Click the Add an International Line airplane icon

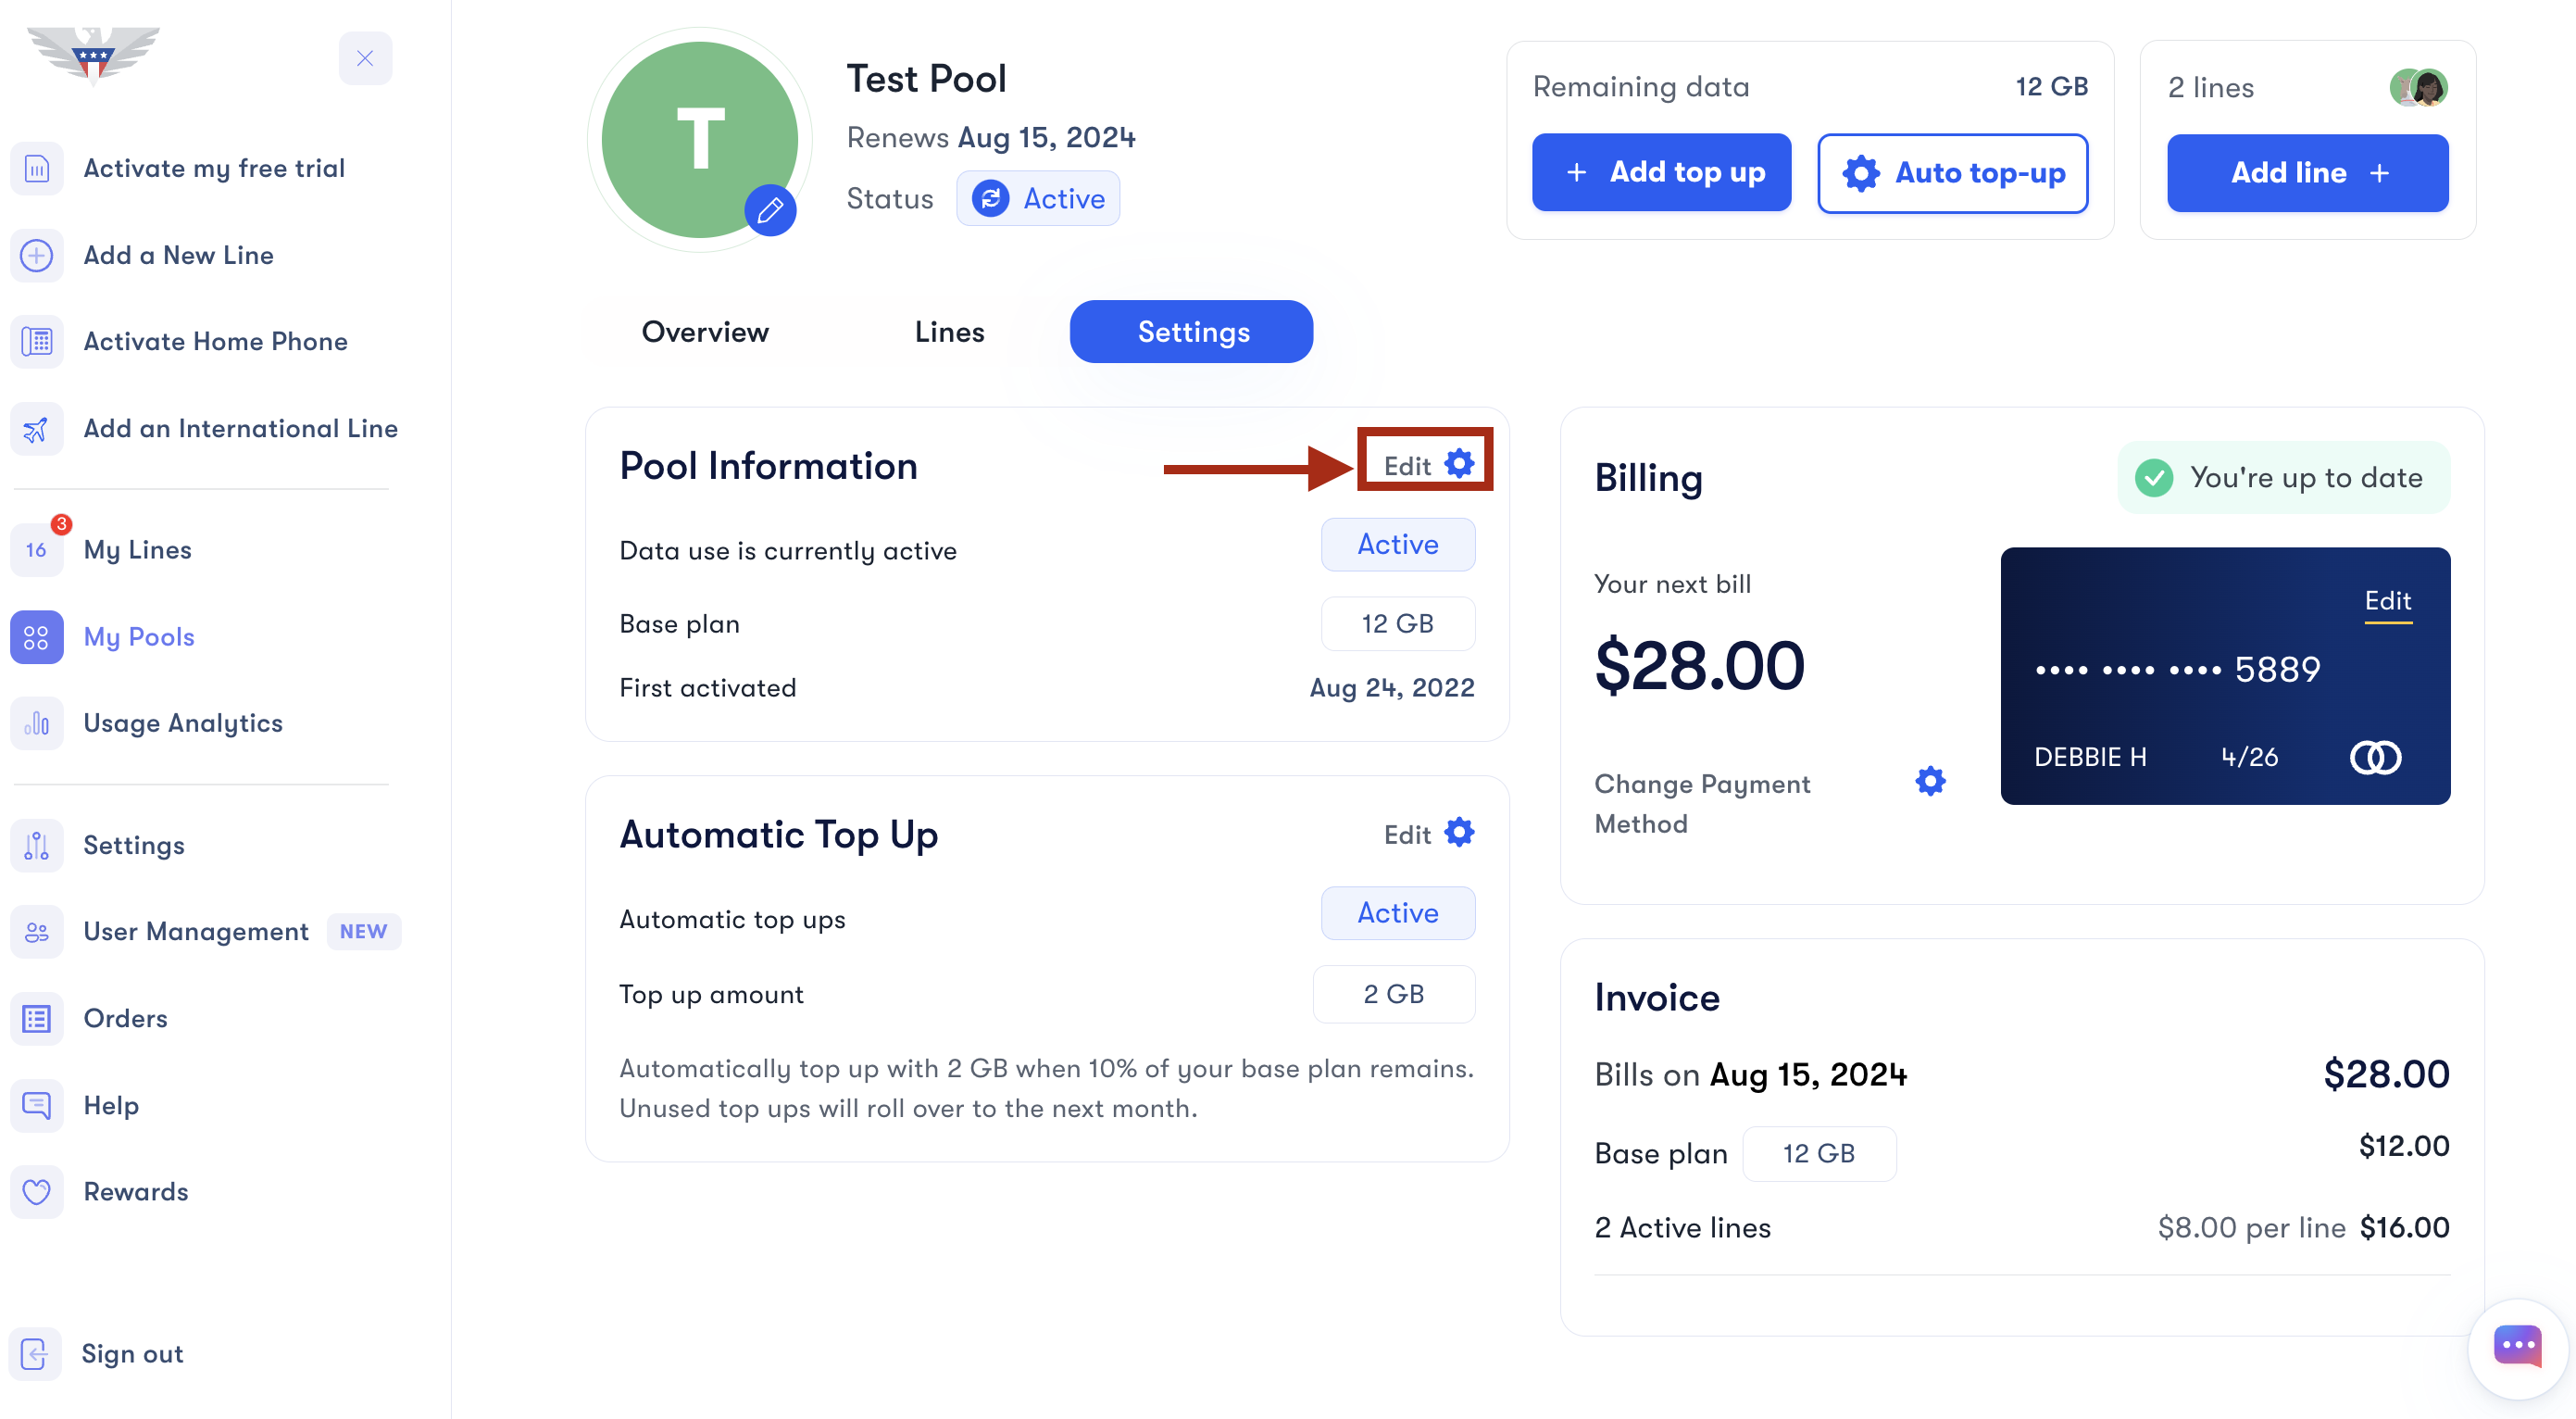tap(36, 428)
